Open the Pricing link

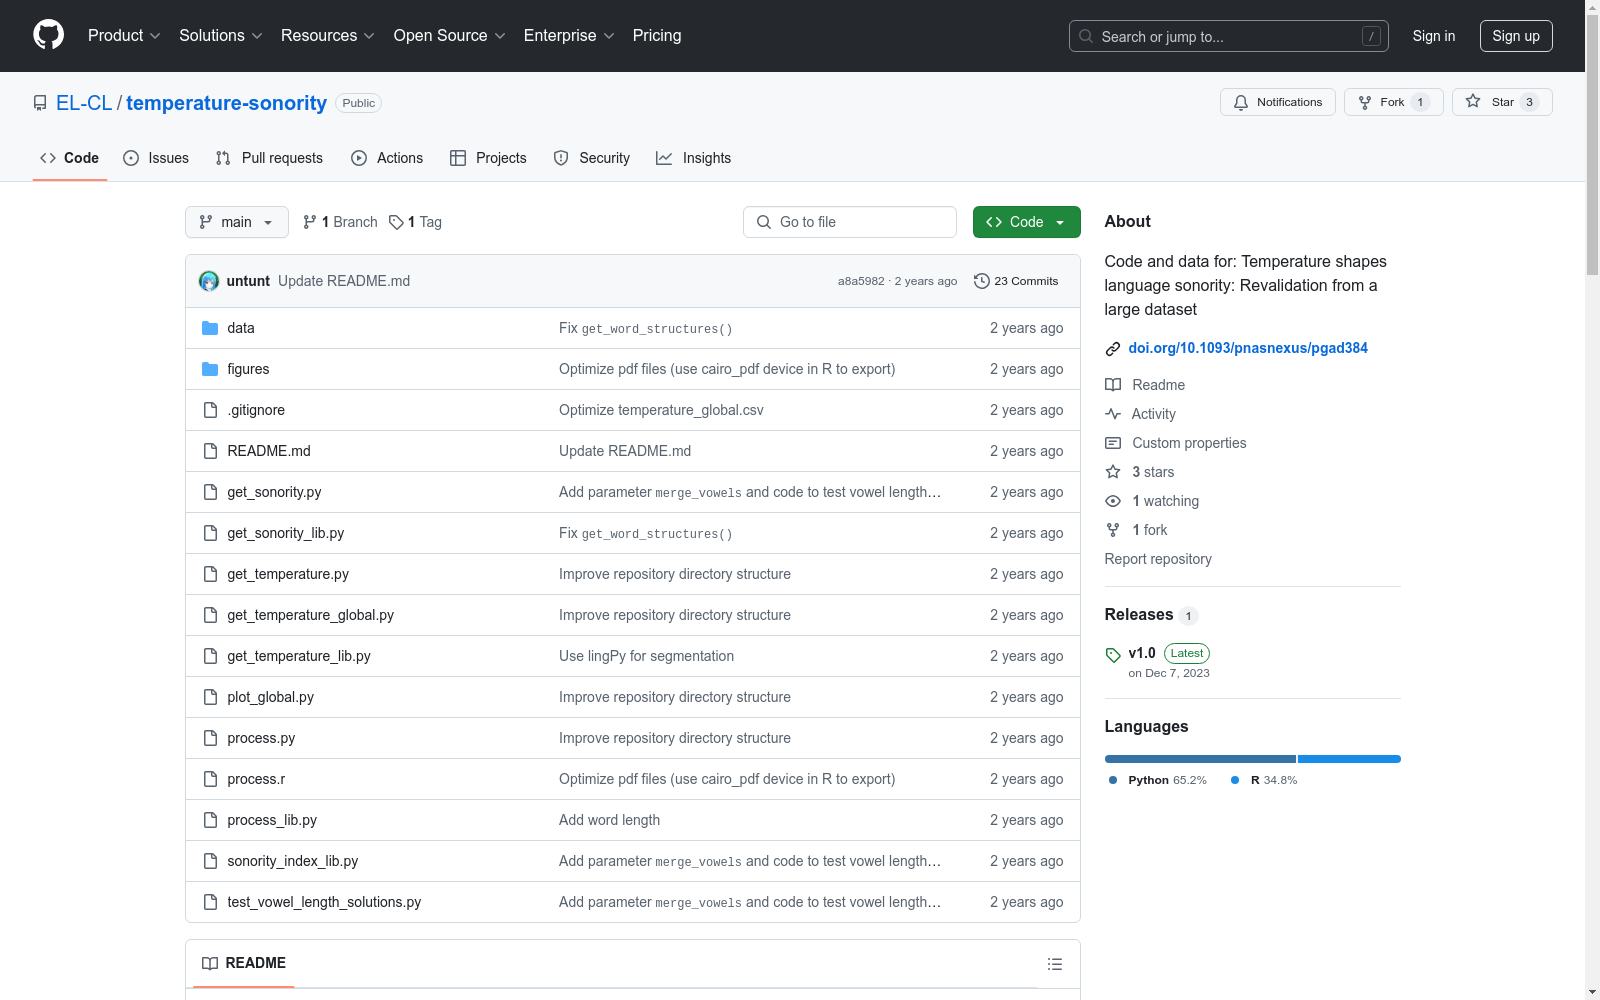[x=657, y=36]
